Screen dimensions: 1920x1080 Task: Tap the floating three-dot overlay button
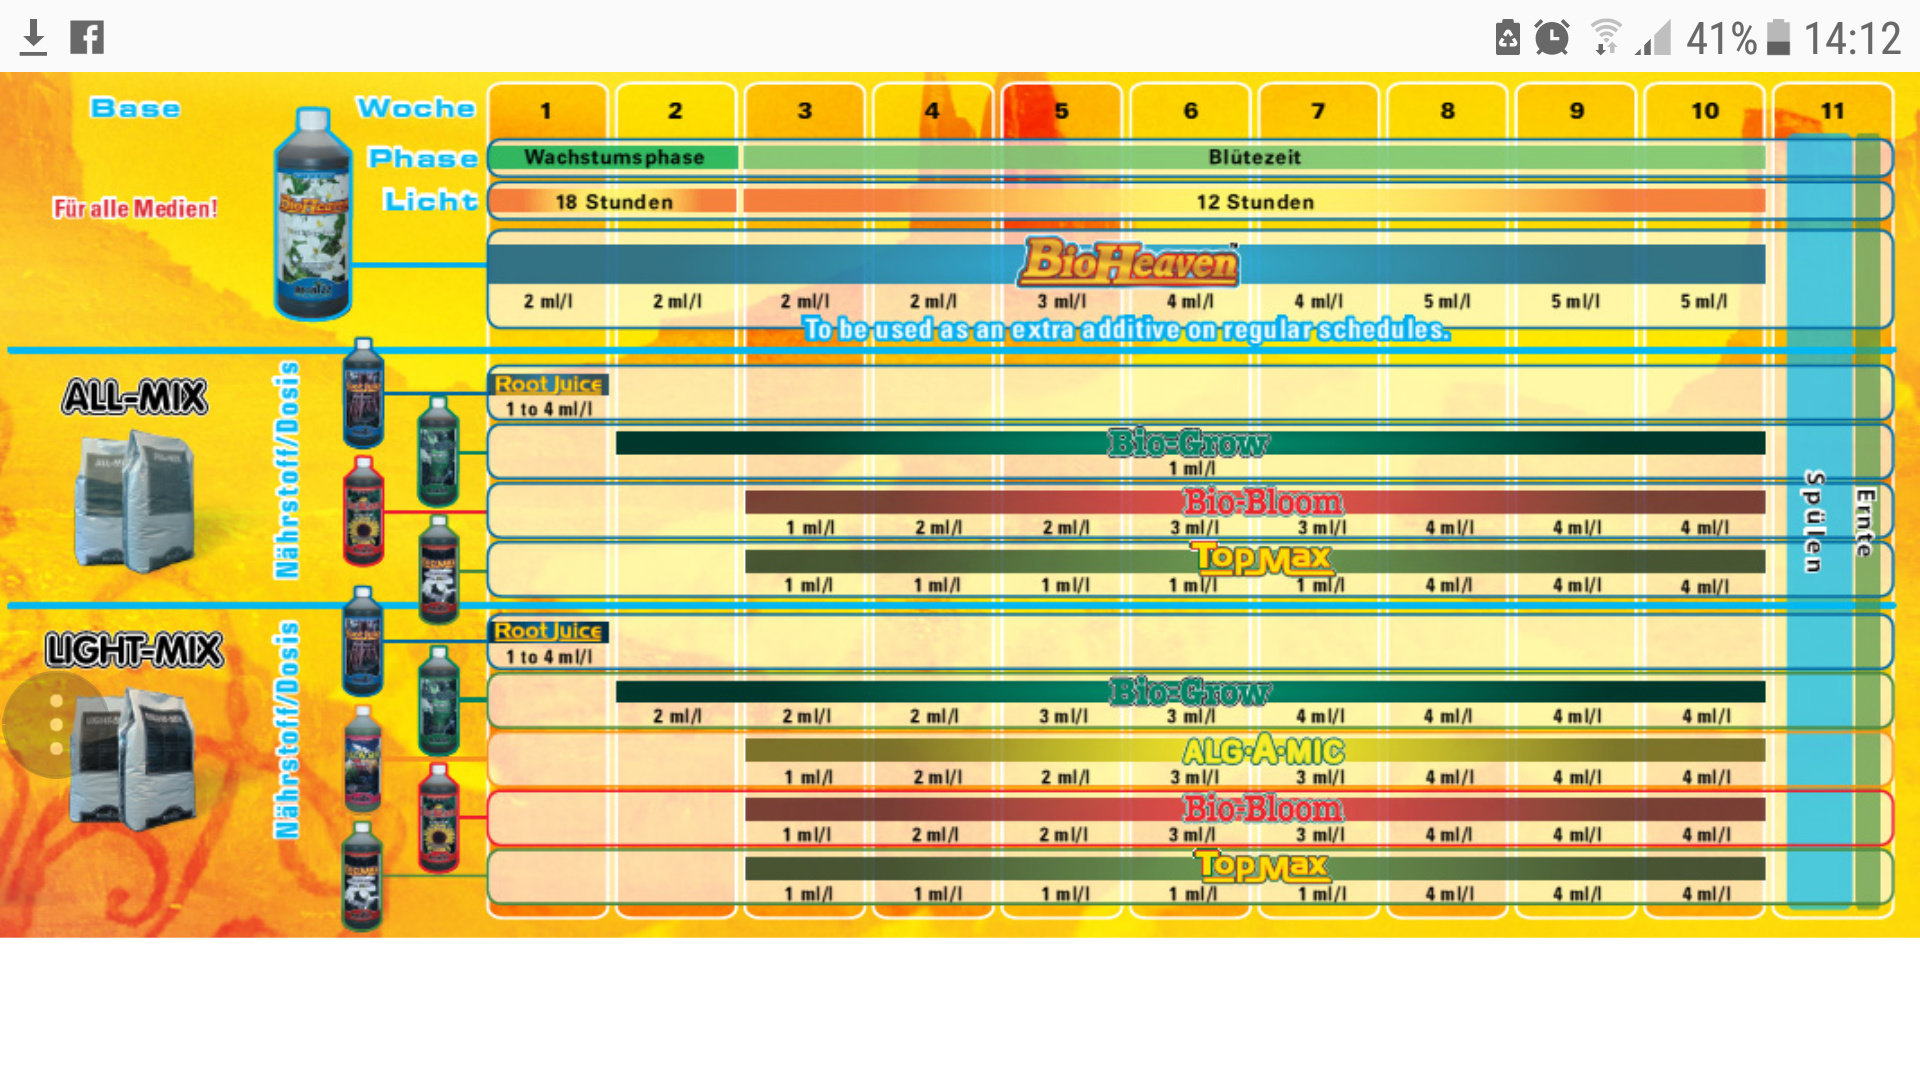(x=56, y=724)
